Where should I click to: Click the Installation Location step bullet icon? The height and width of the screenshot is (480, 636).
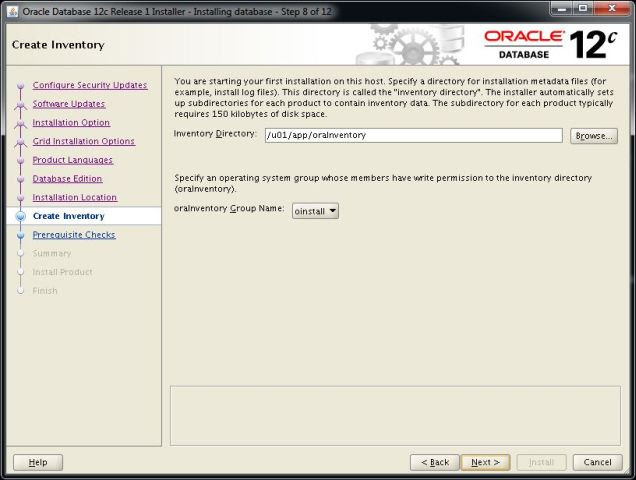(21, 198)
